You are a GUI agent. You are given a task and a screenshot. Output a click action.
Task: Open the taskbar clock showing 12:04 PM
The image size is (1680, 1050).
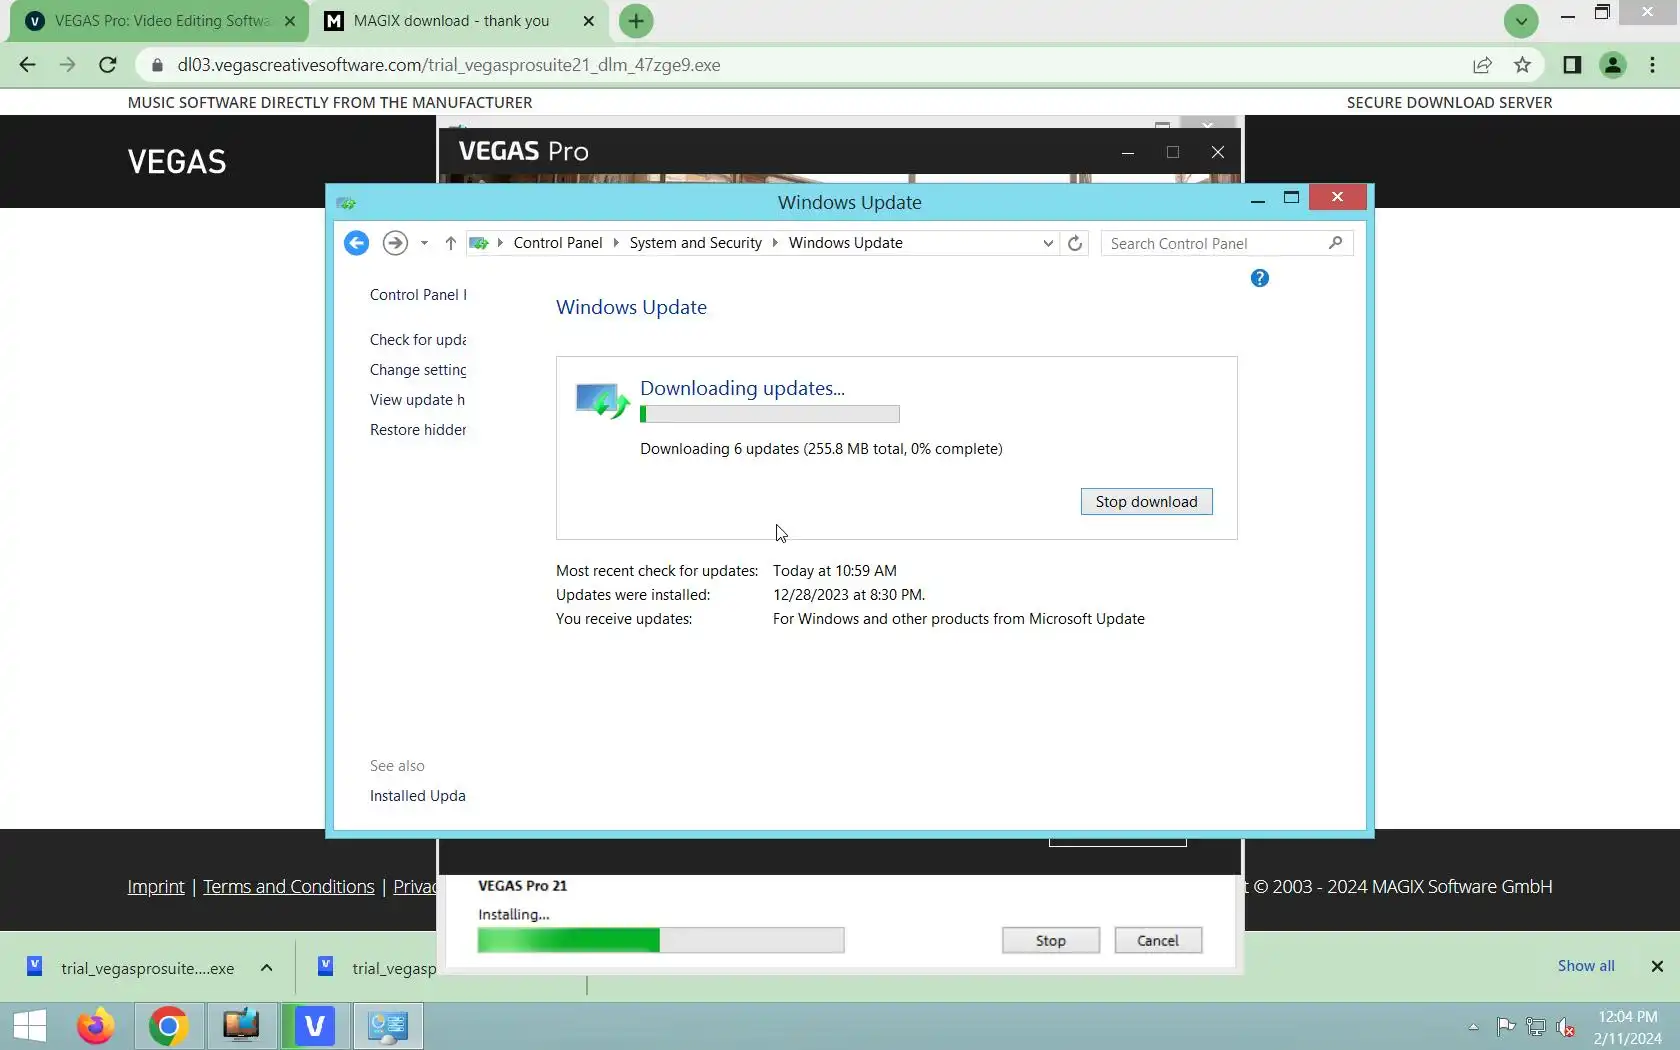tap(1627, 1027)
